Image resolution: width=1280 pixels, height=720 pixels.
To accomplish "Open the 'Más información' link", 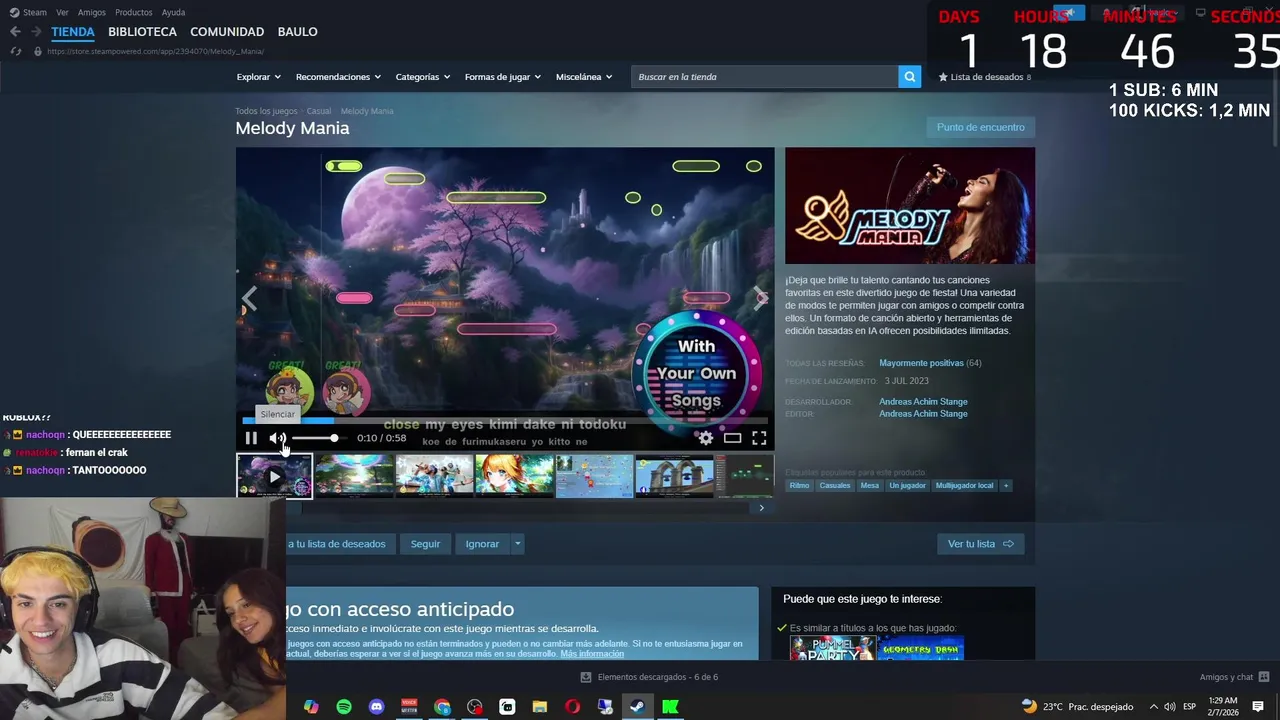I will 592,654.
